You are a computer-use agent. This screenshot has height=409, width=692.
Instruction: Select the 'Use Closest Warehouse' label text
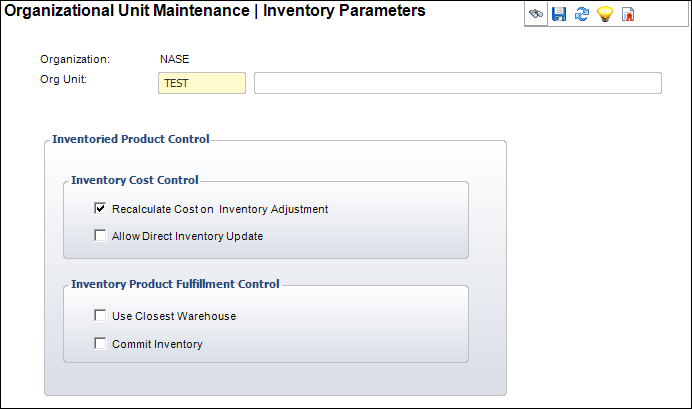pyautogui.click(x=174, y=316)
